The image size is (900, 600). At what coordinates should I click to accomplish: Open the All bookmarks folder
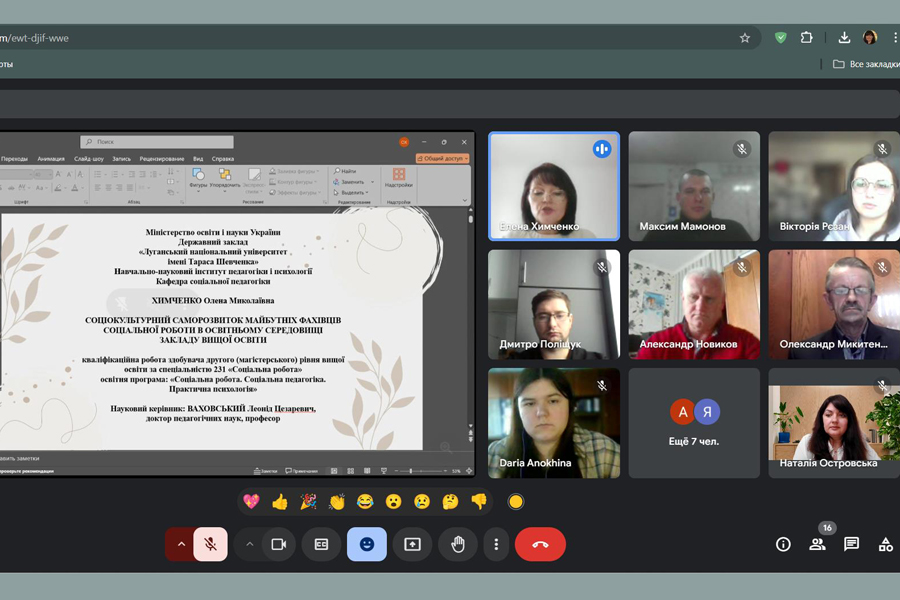pos(866,64)
